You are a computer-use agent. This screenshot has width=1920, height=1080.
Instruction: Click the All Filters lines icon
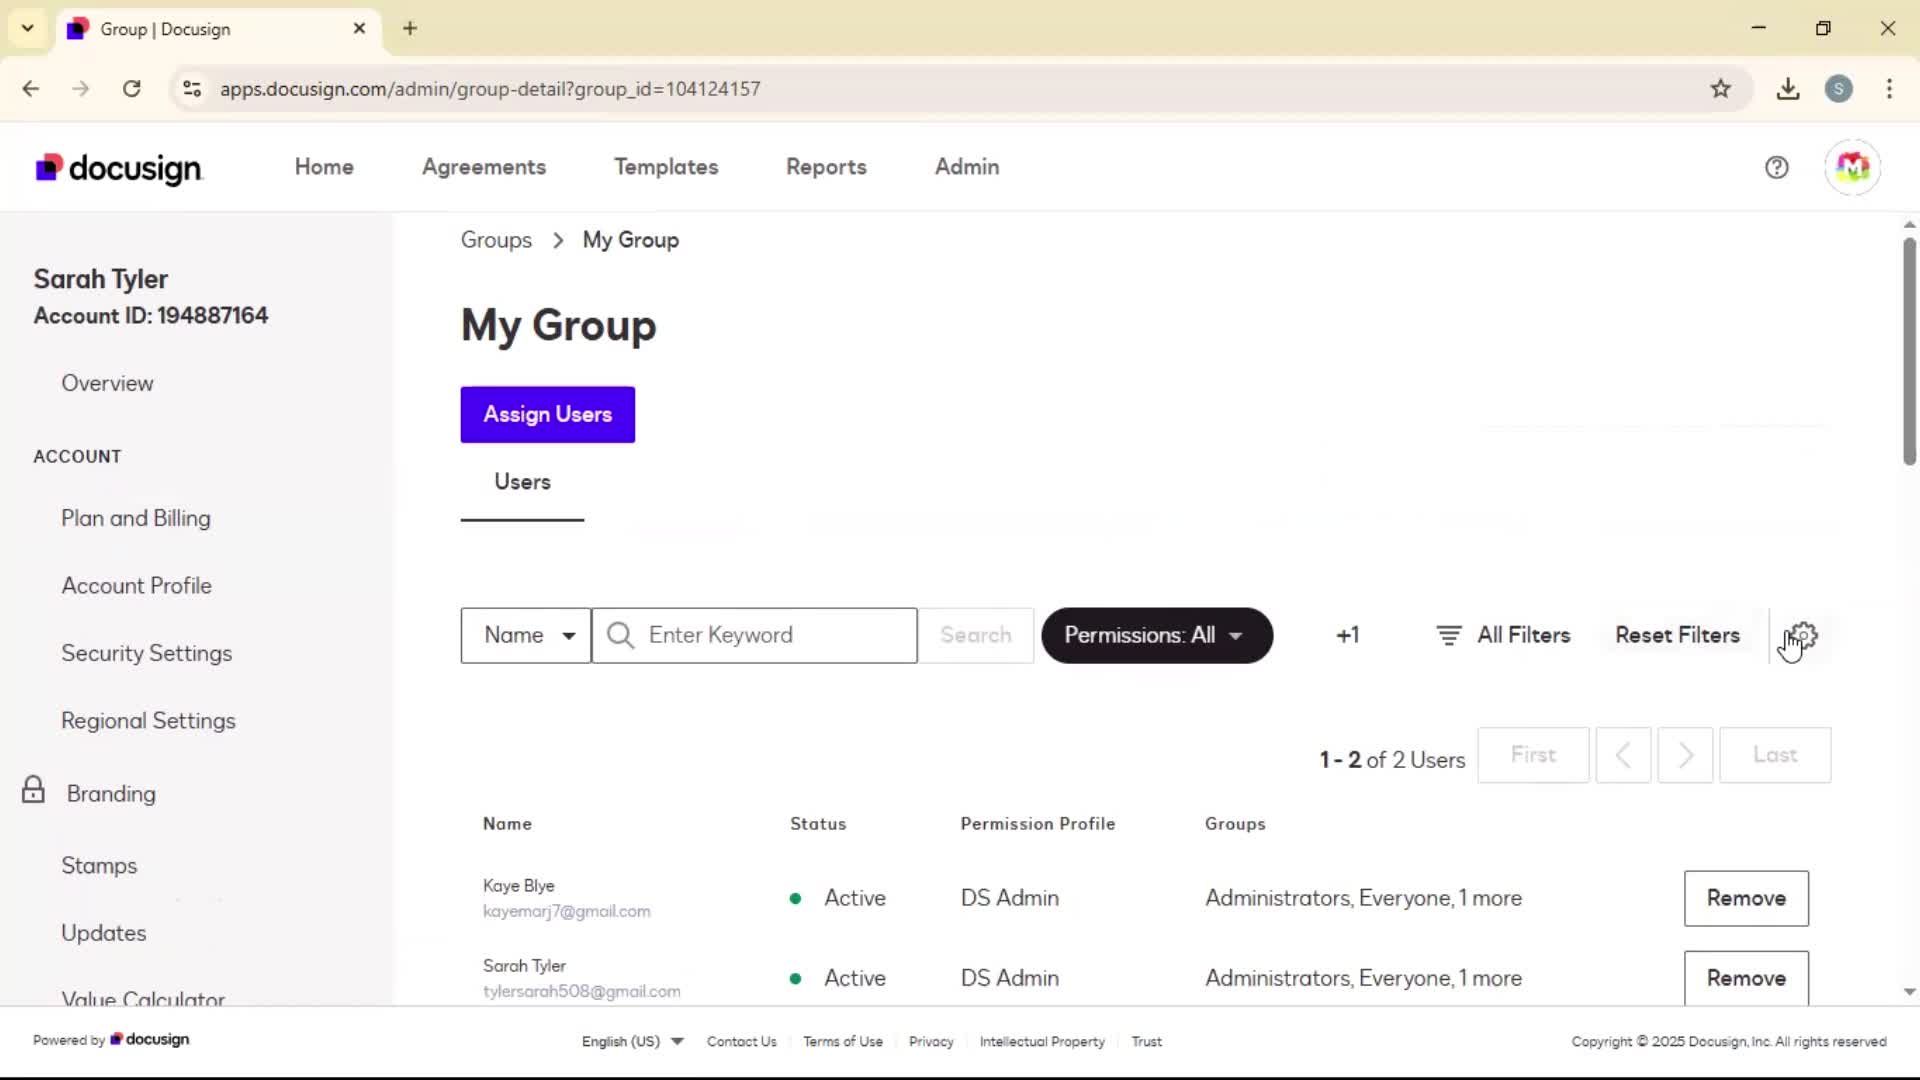1449,635
